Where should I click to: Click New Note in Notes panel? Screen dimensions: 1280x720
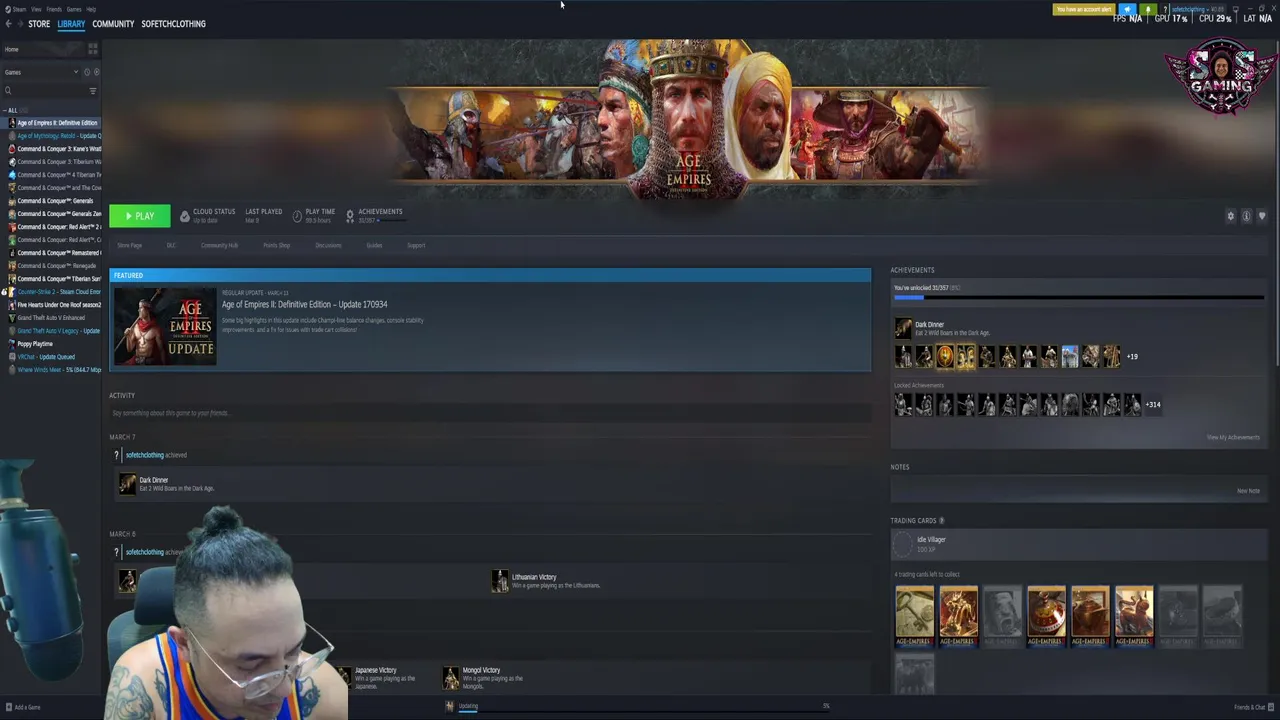(1248, 491)
